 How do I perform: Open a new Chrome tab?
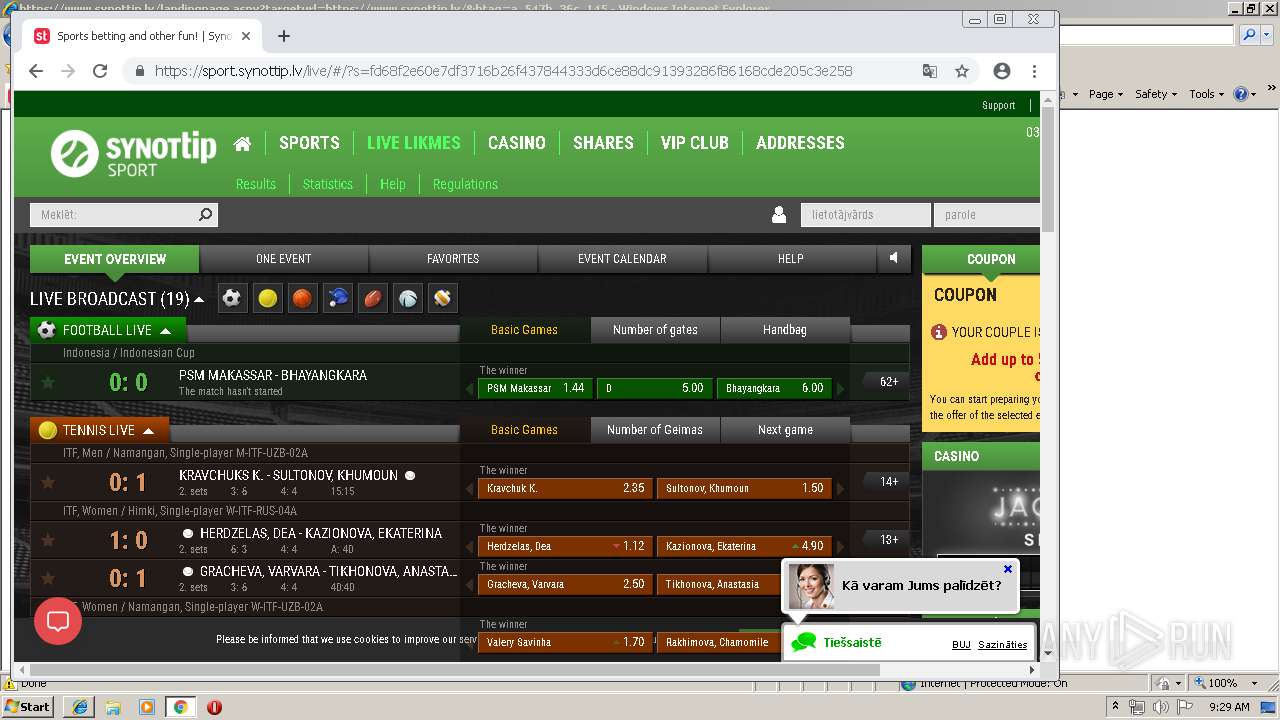(284, 36)
